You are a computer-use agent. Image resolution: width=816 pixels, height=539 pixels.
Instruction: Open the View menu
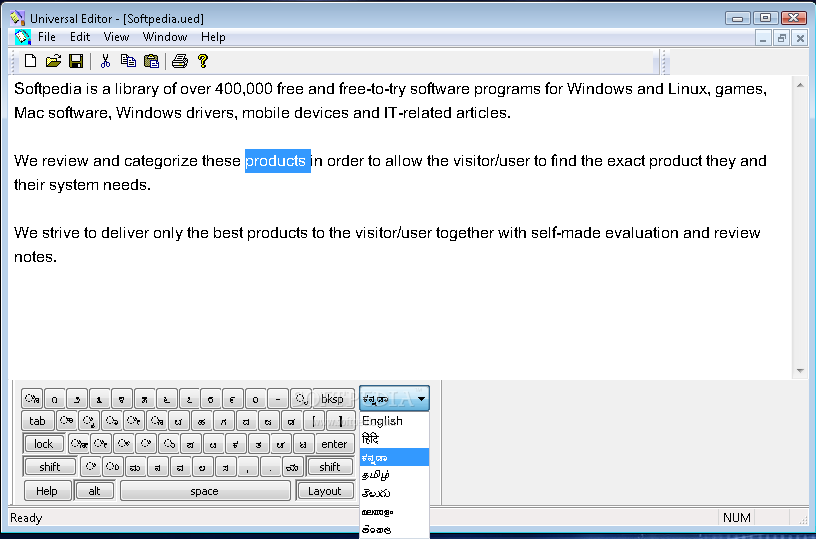click(116, 37)
